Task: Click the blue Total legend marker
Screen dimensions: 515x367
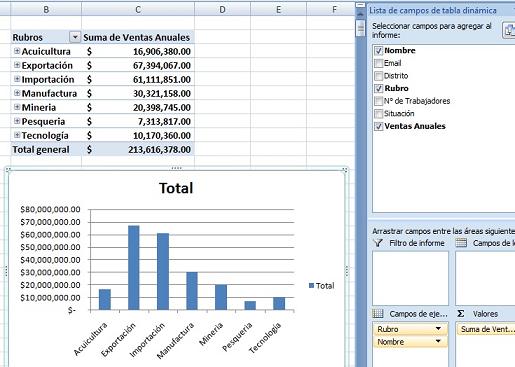Action: [x=312, y=285]
